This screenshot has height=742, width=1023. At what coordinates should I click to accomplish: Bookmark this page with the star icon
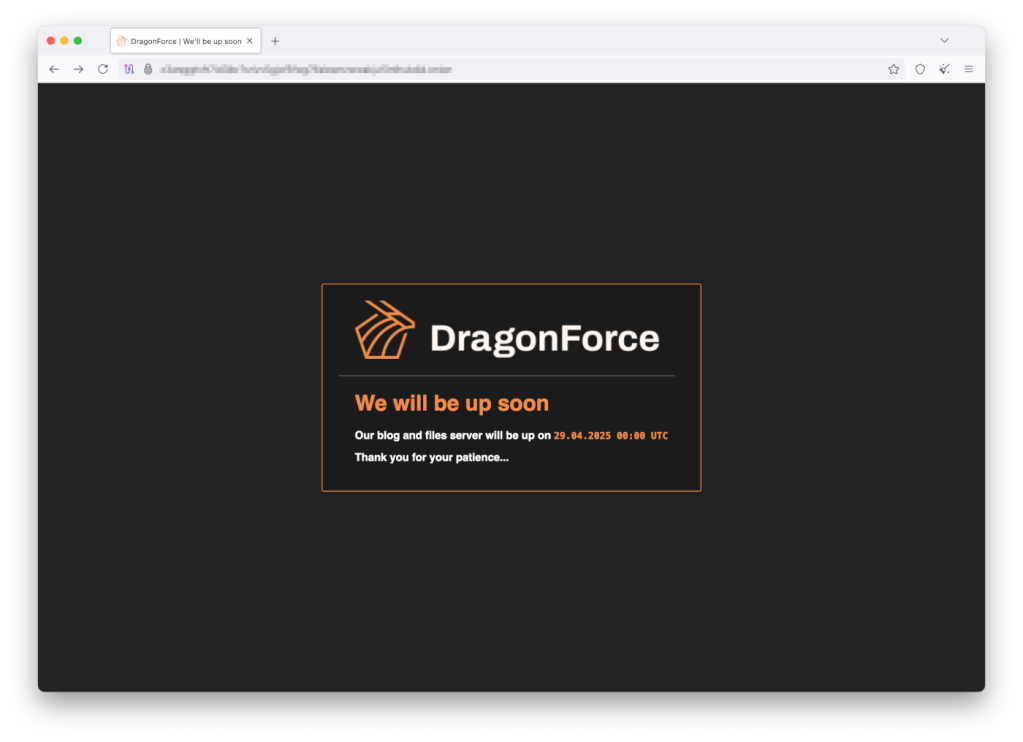coord(894,69)
